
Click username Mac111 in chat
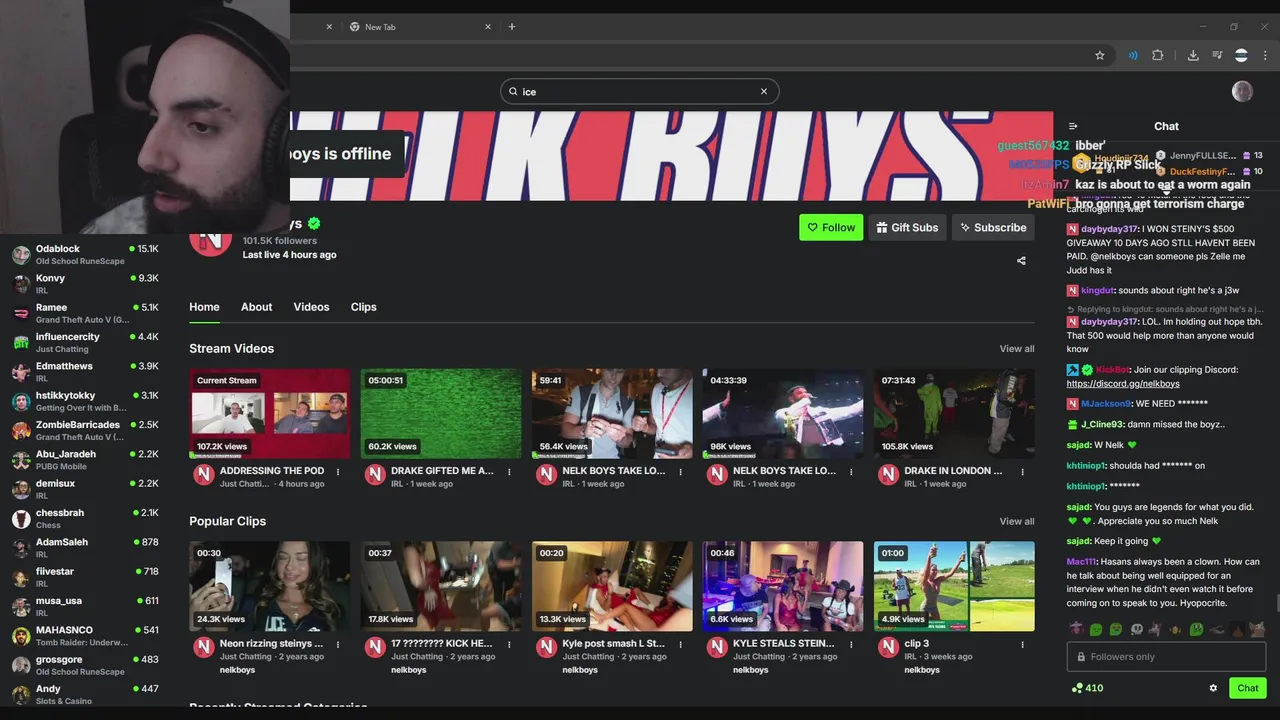pos(1081,562)
